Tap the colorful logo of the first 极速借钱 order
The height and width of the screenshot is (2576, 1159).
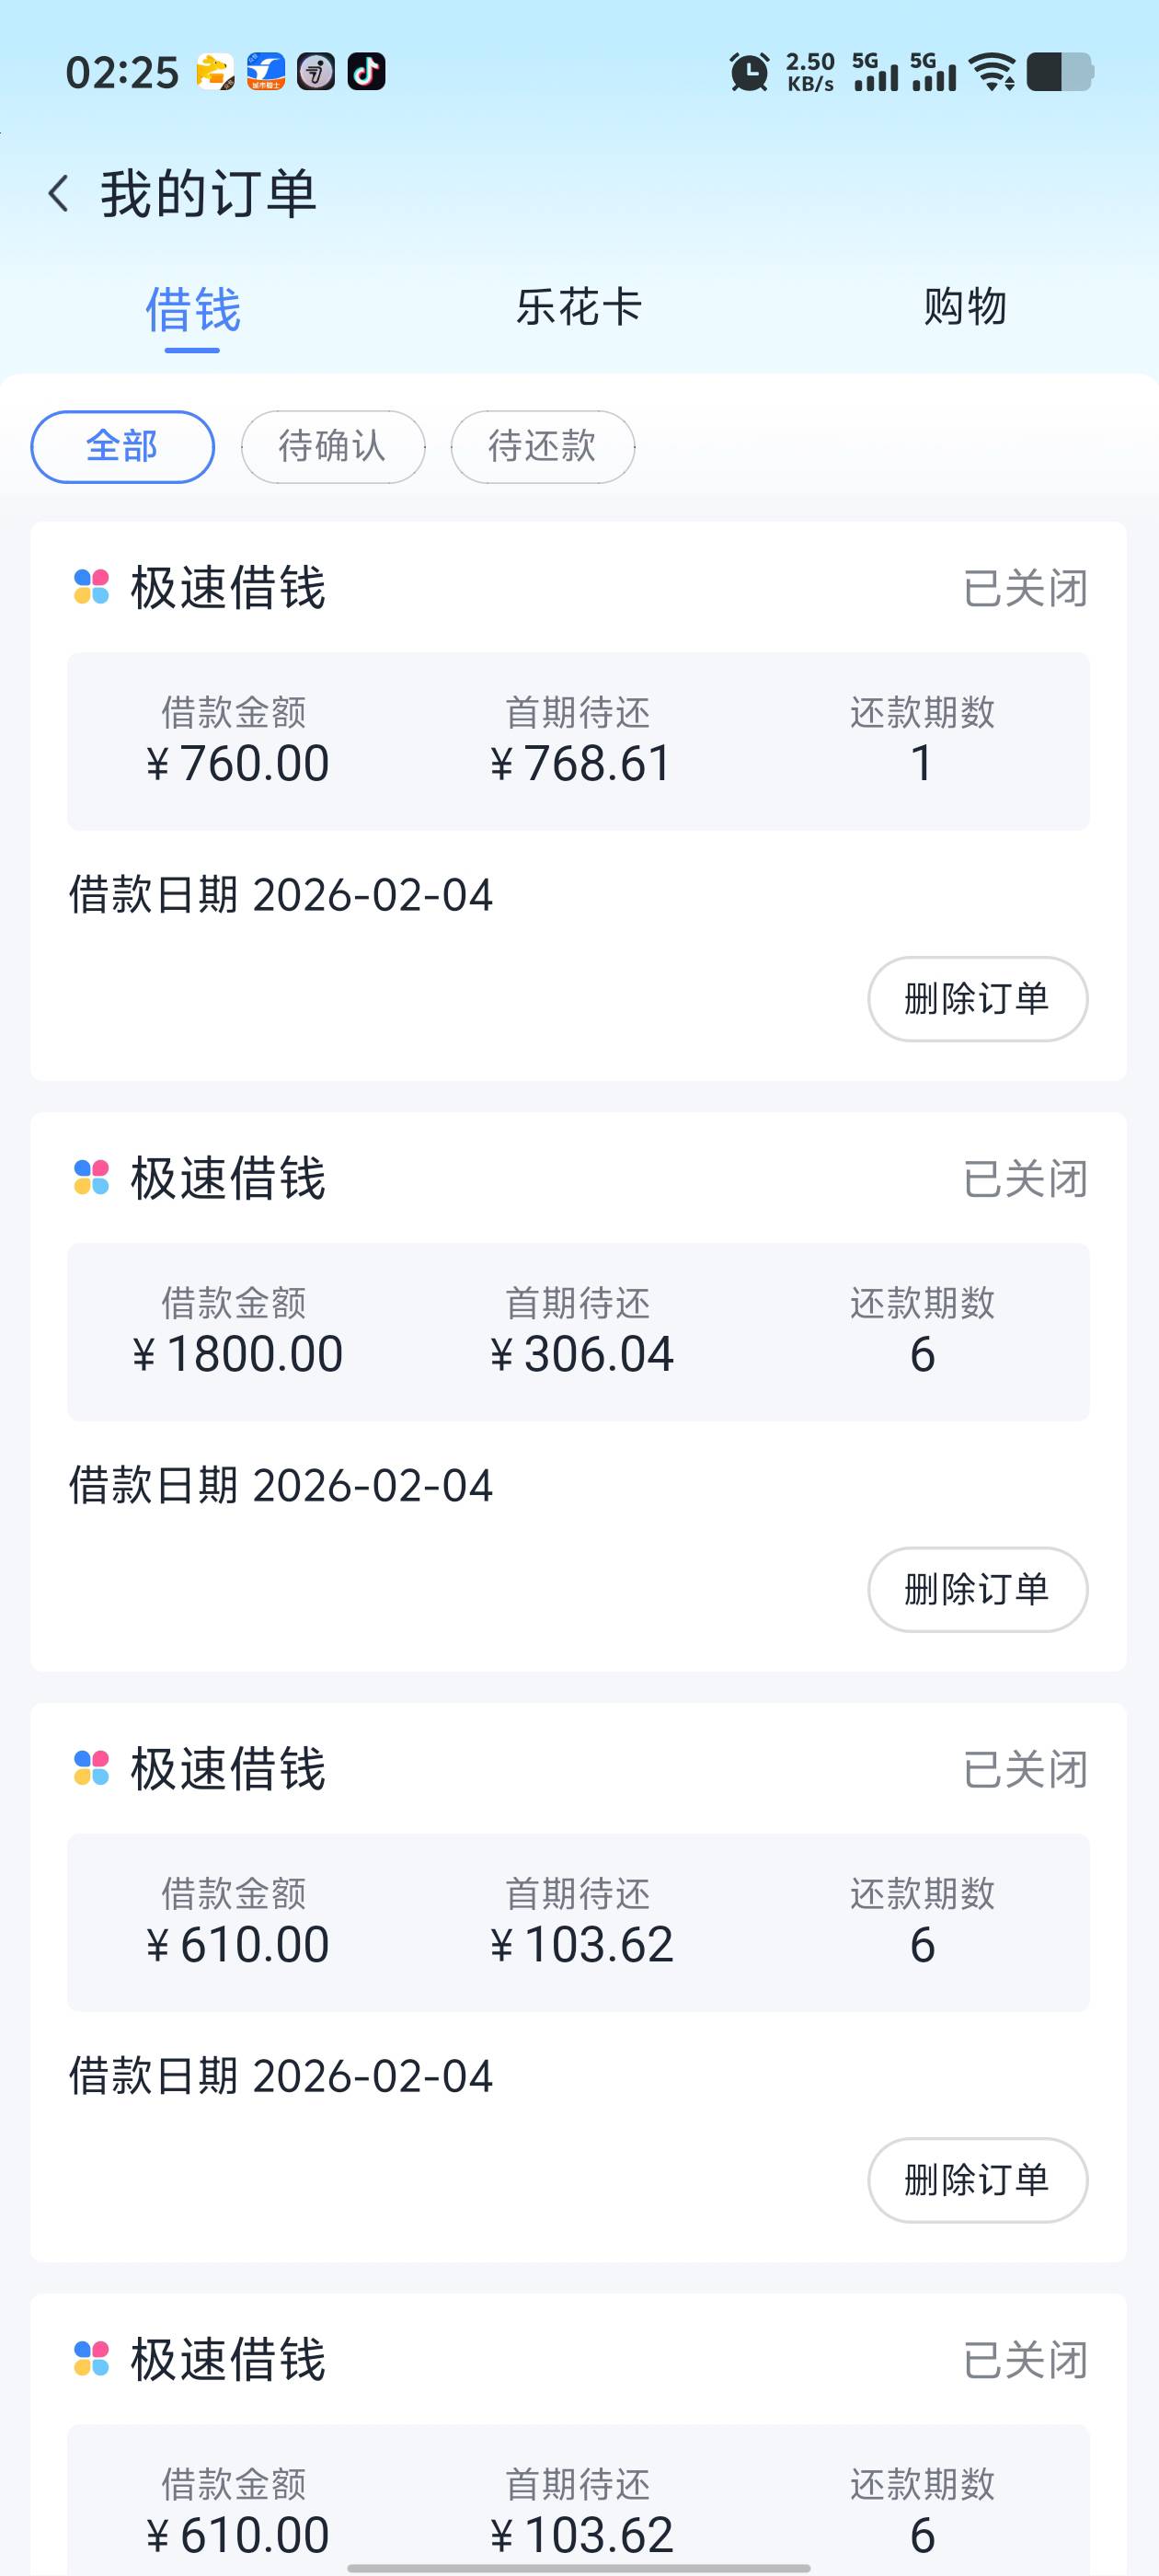[x=92, y=587]
